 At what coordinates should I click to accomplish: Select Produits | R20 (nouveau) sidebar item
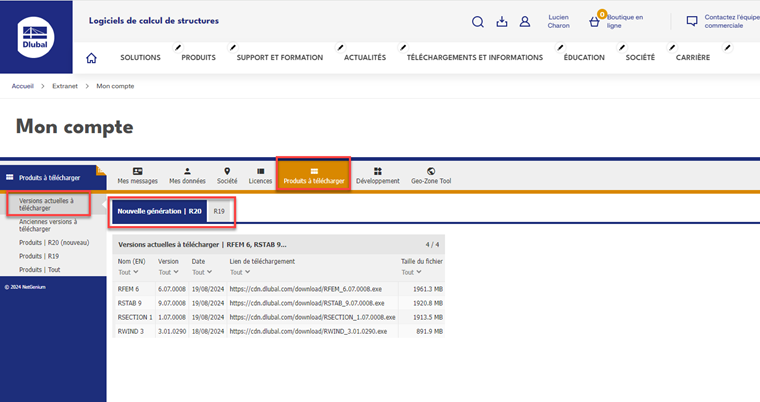click(54, 242)
